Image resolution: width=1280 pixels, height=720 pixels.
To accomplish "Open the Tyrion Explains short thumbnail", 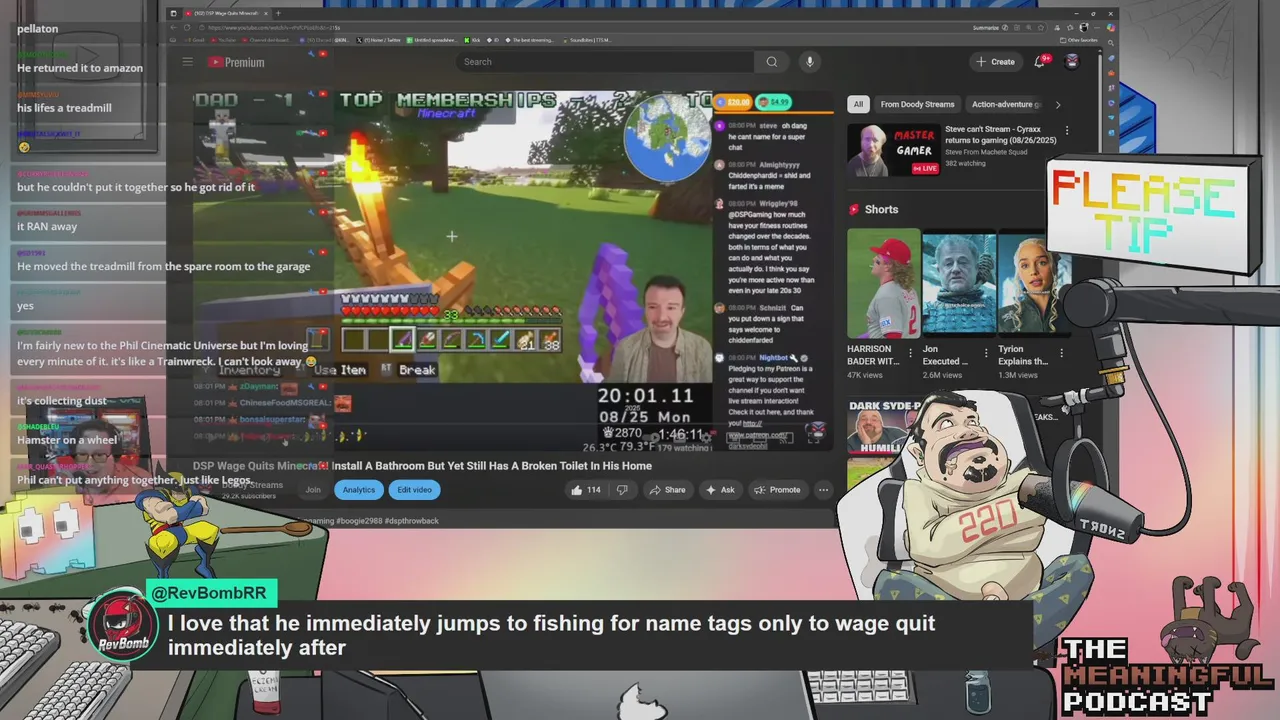I will click(1034, 284).
